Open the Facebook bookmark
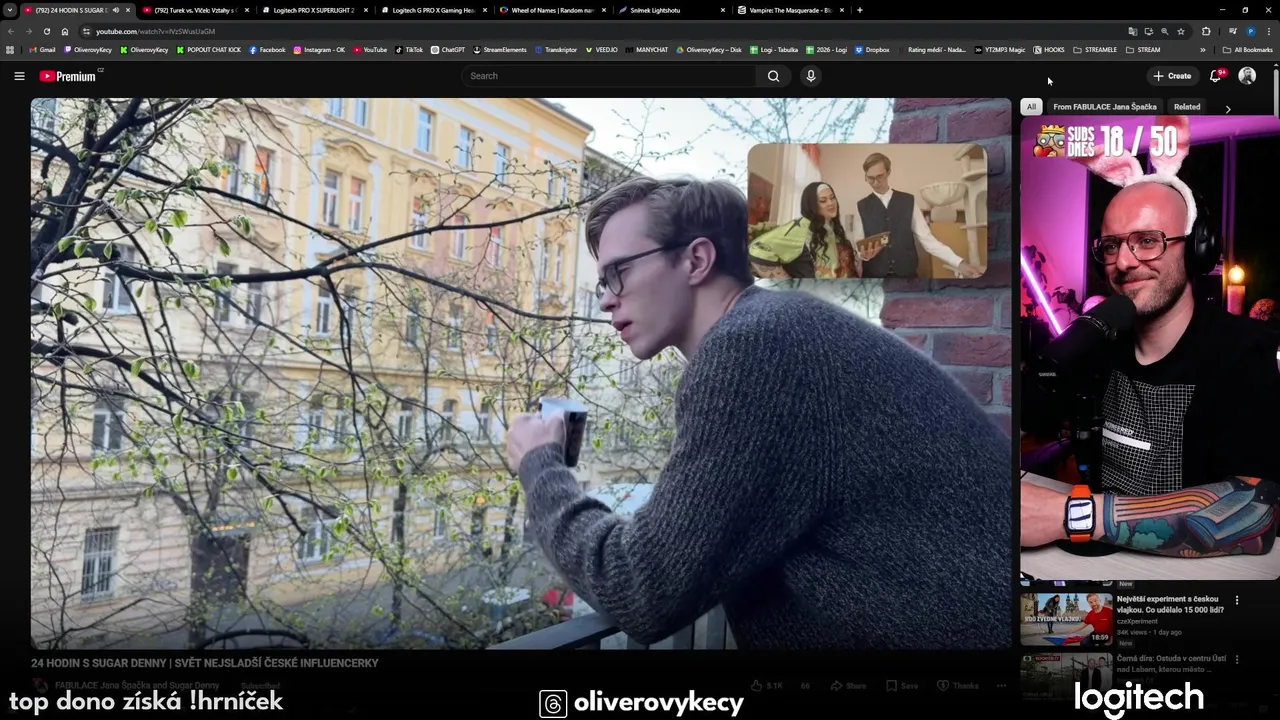Image resolution: width=1280 pixels, height=720 pixels. pyautogui.click(x=267, y=50)
